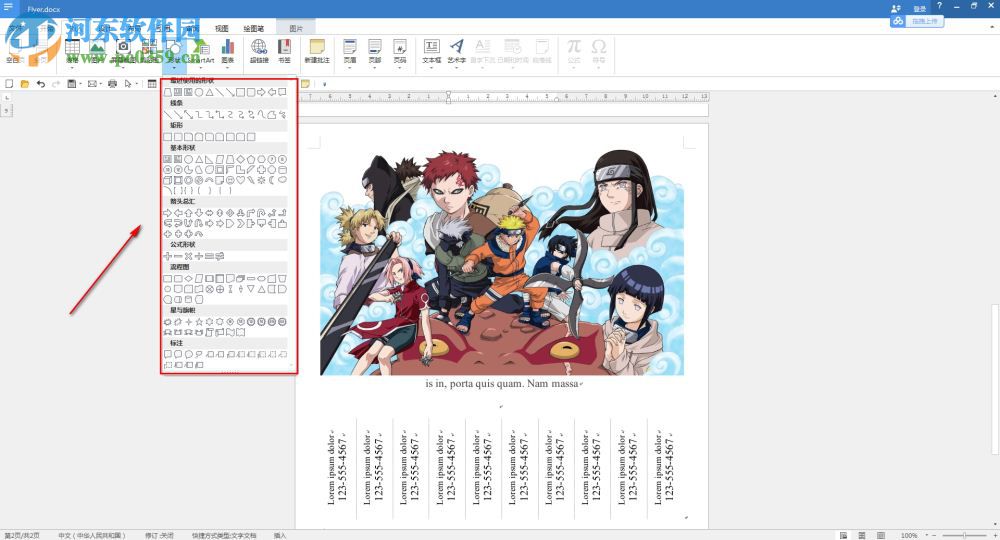The width and height of the screenshot is (1000, 540).
Task: Open the picture tools (图片) tab
Action: click(x=296, y=28)
